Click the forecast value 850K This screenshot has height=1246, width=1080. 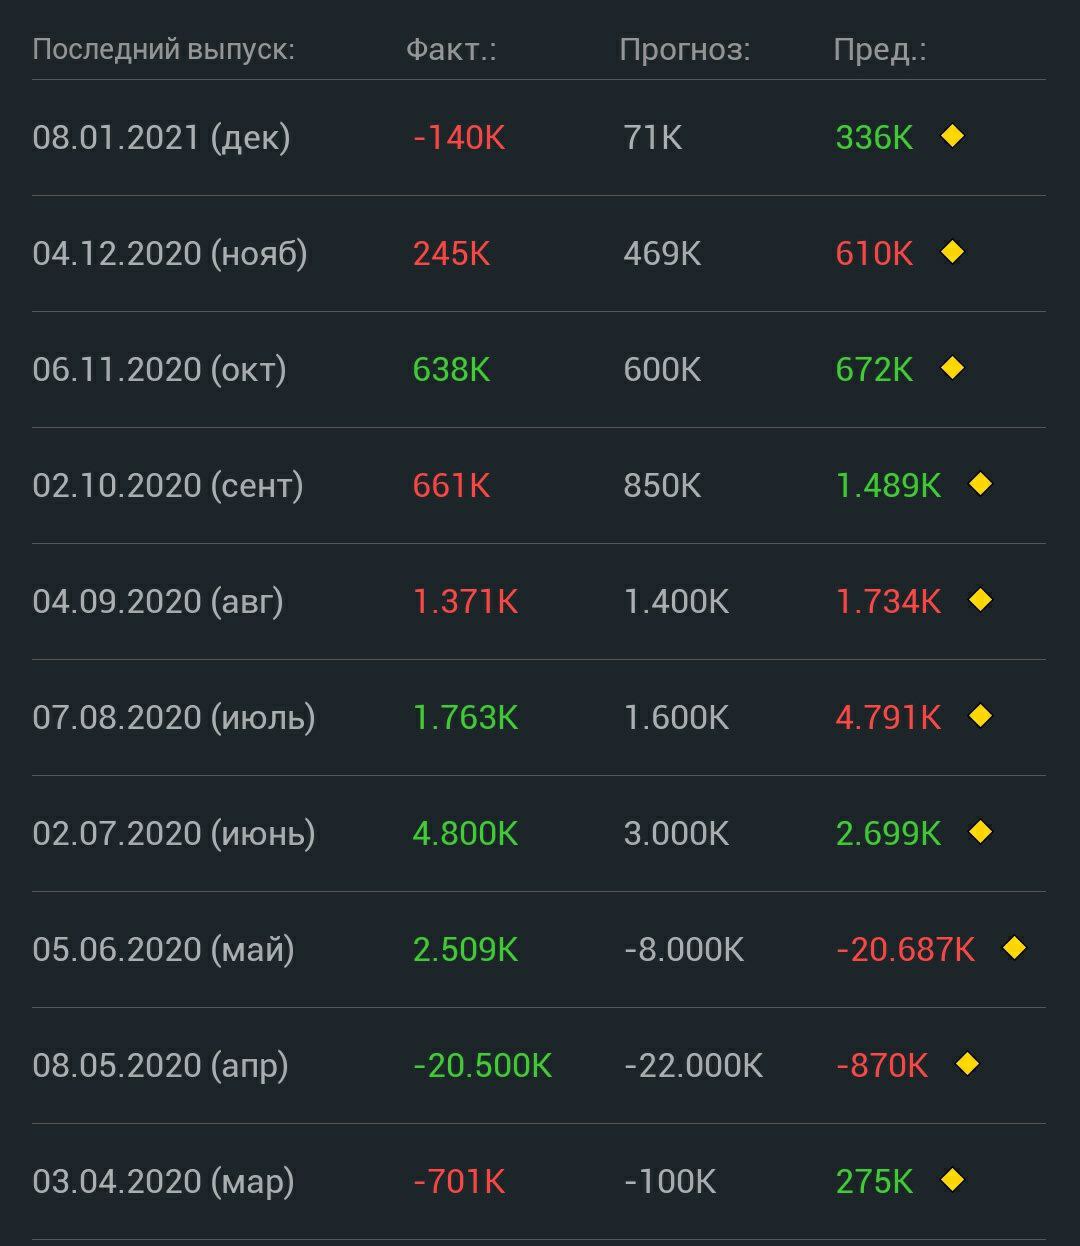click(663, 486)
